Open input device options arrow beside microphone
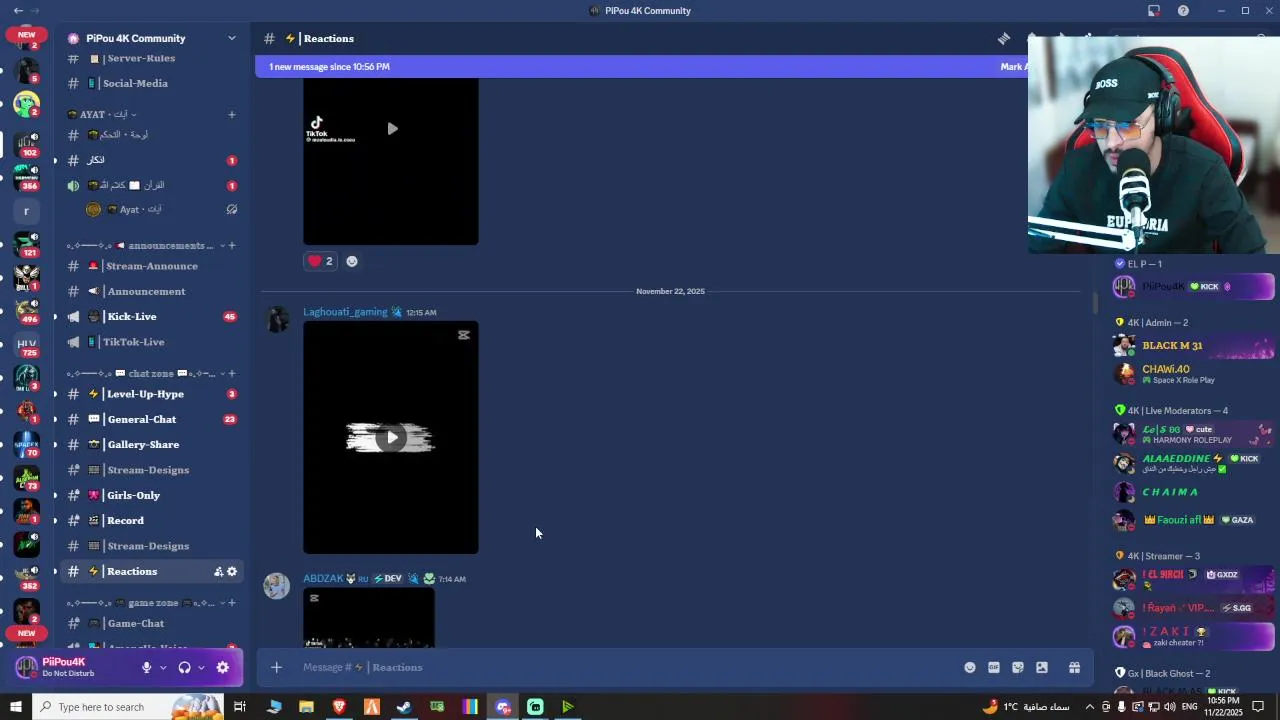Image resolution: width=1280 pixels, height=720 pixels. [x=163, y=667]
